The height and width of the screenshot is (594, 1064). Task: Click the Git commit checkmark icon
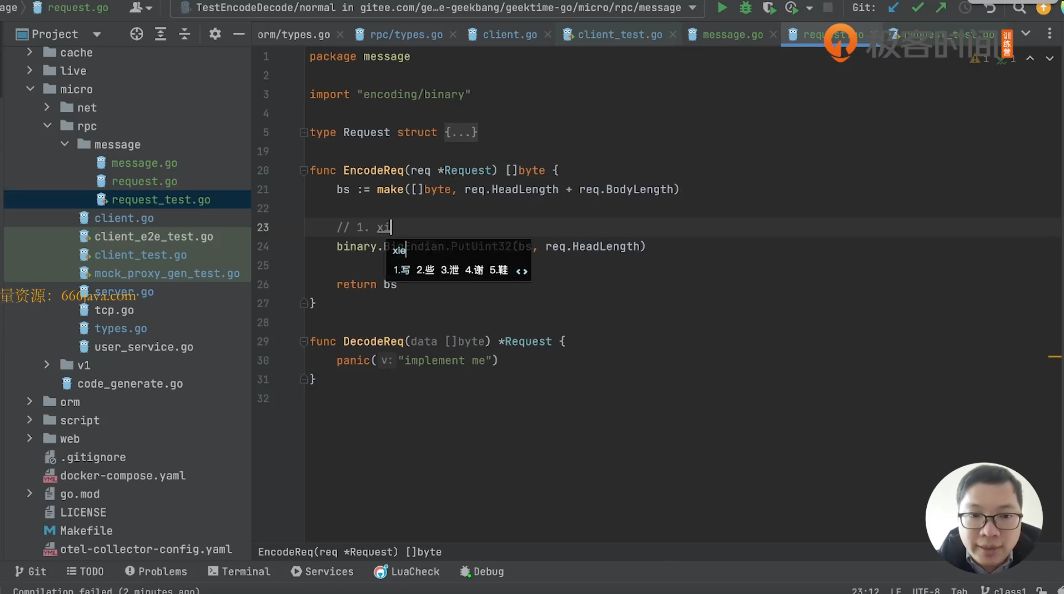coord(917,8)
